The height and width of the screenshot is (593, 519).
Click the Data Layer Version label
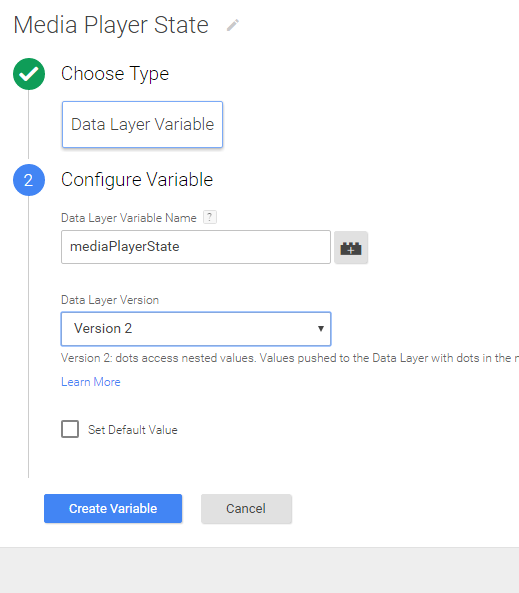[110, 300]
